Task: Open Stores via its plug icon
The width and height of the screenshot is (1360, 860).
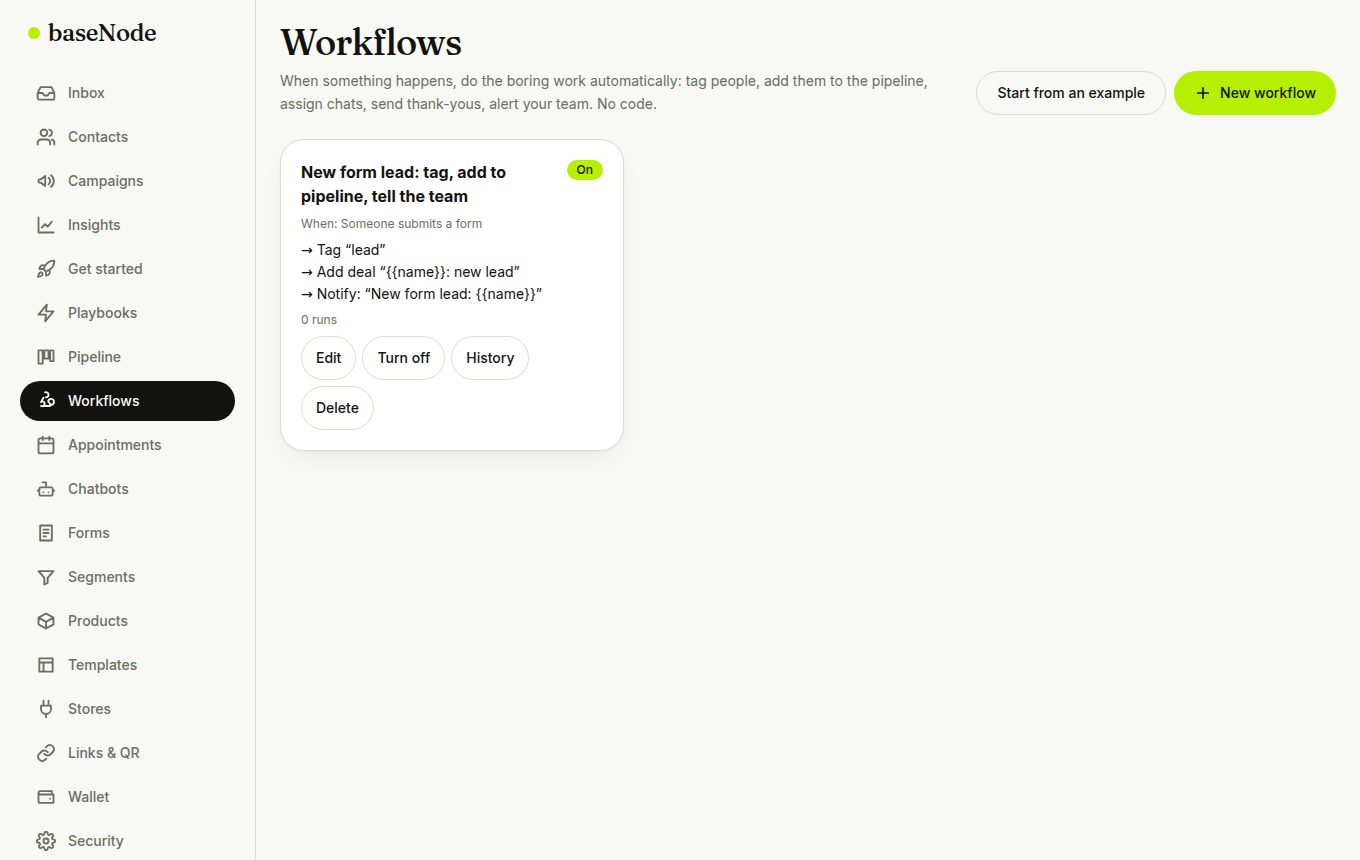Action: (46, 709)
